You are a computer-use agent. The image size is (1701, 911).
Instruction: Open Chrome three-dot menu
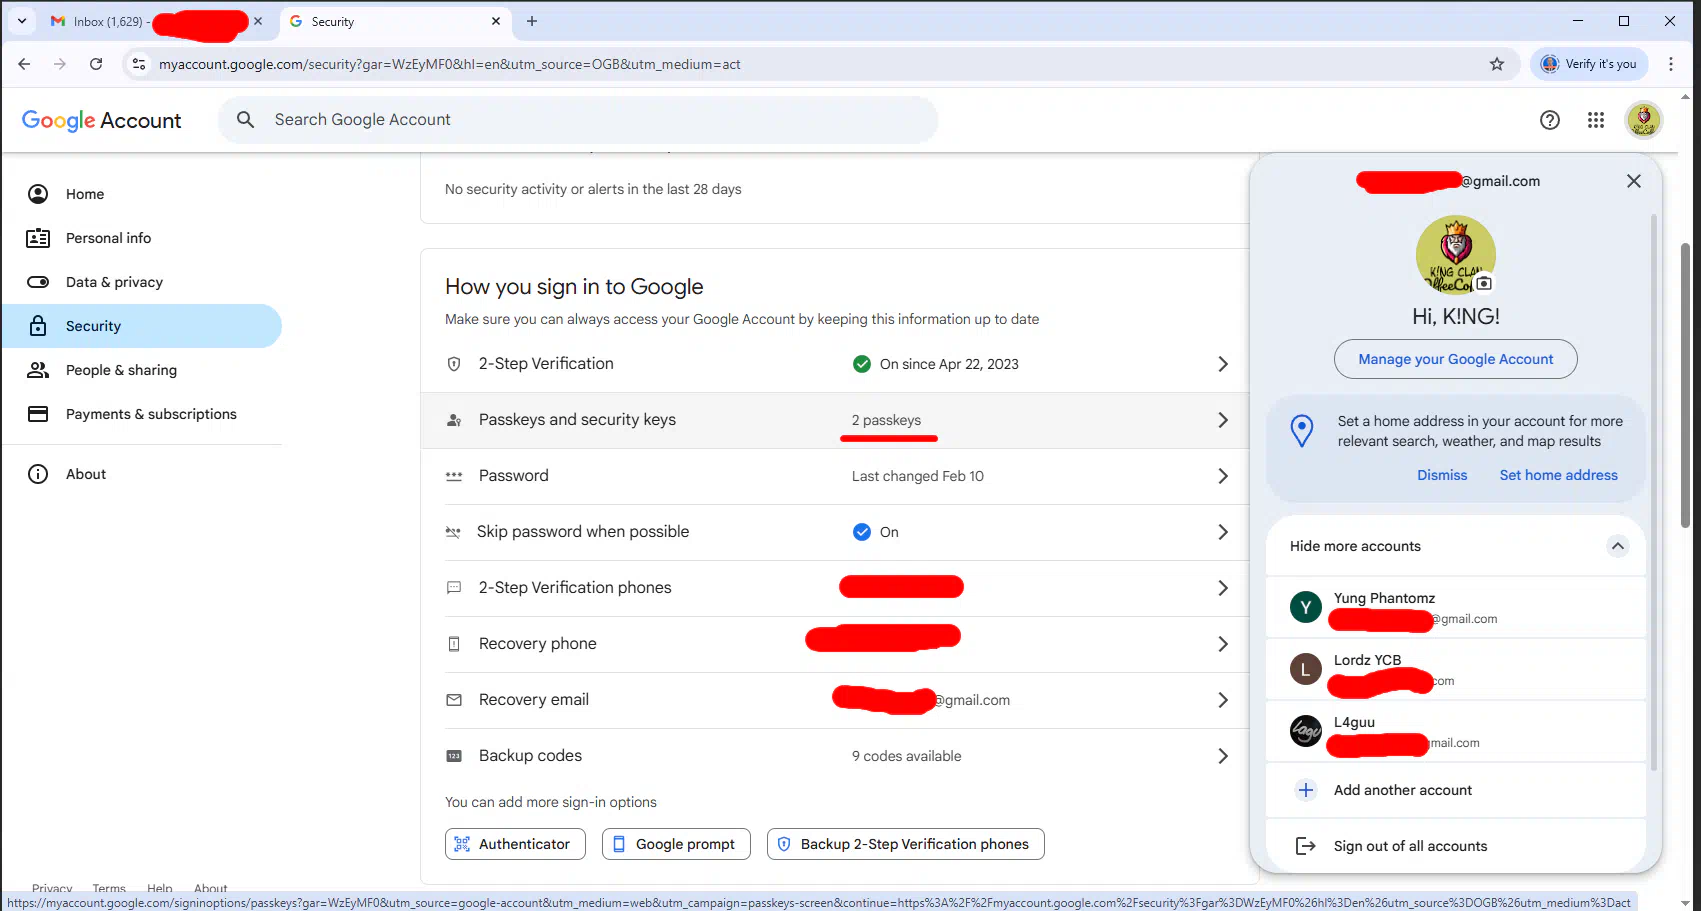coord(1671,64)
